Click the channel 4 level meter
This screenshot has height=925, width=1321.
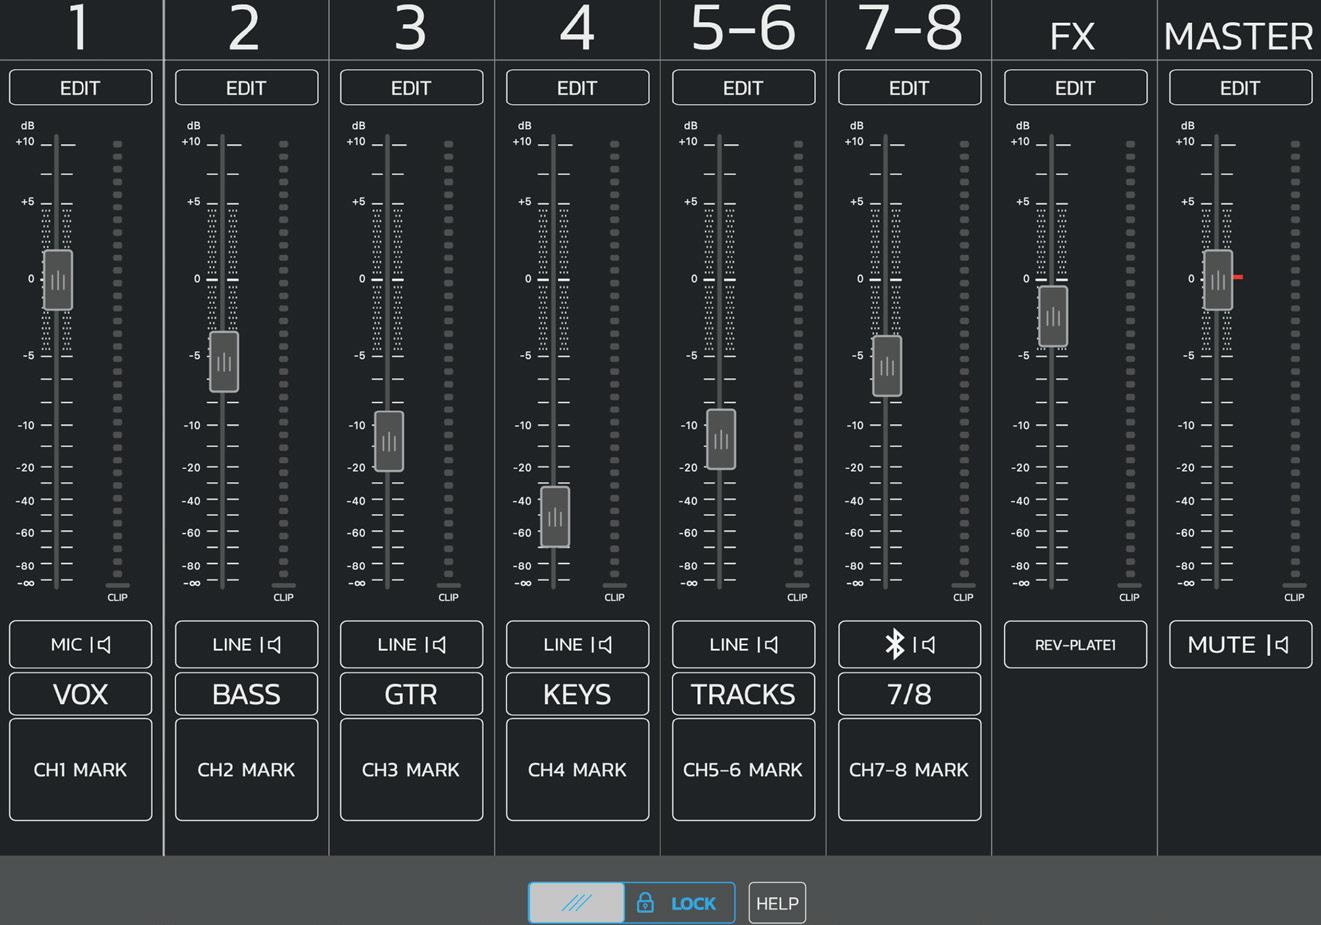[615, 358]
